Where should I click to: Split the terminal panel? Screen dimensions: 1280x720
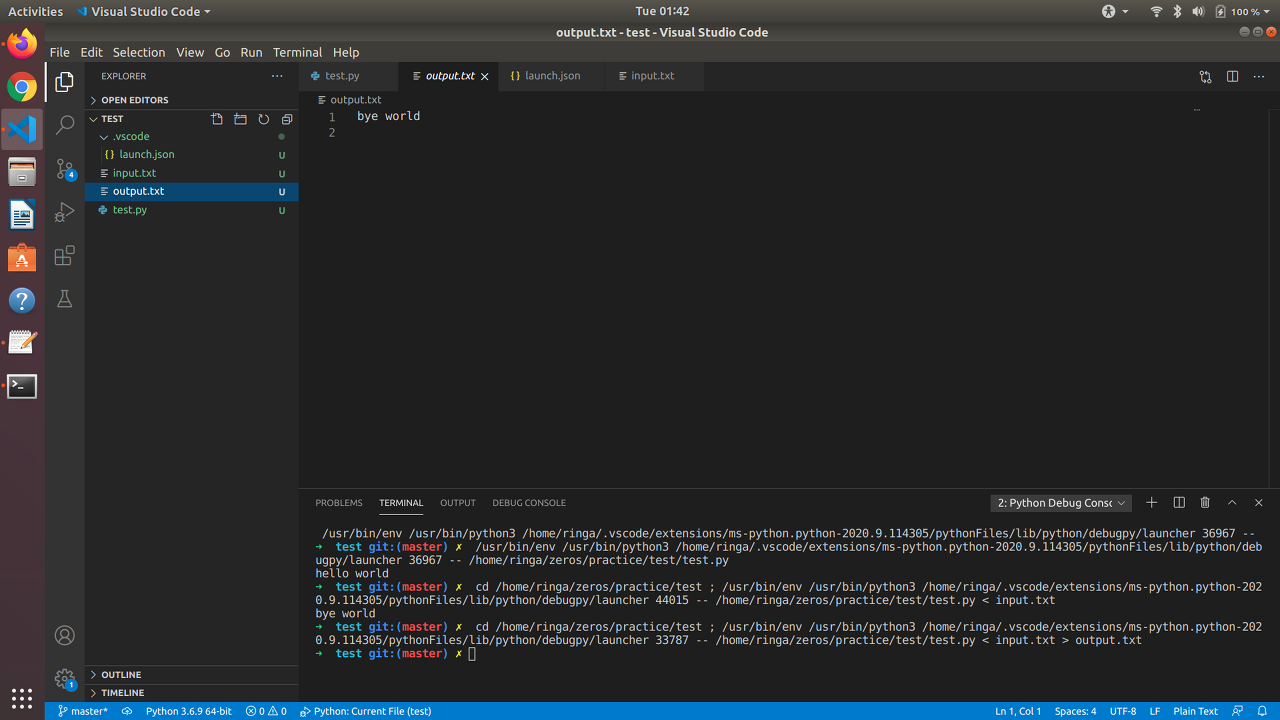1179,503
